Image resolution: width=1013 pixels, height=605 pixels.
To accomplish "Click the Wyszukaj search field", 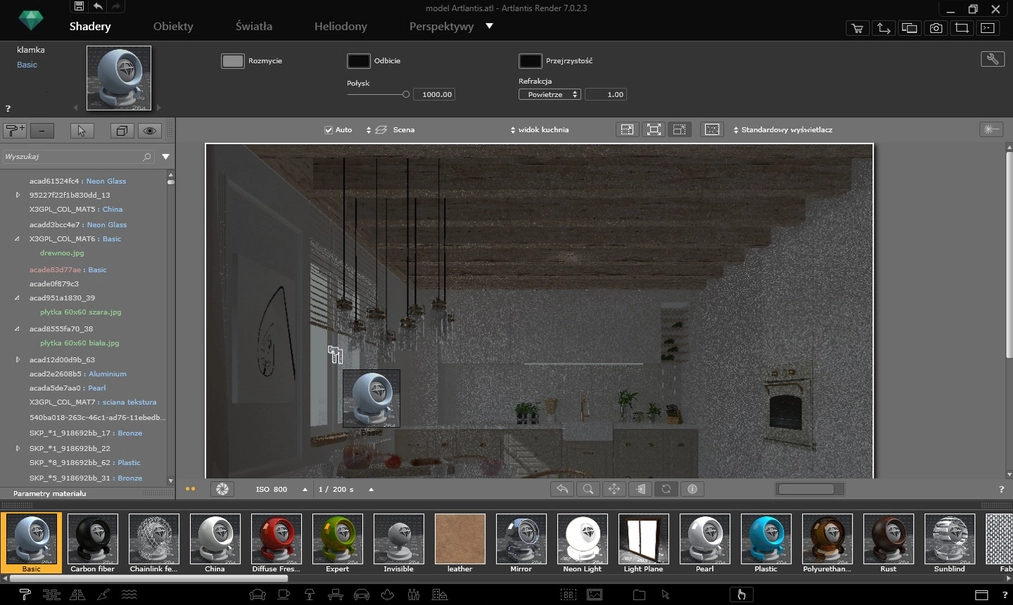I will [x=70, y=157].
